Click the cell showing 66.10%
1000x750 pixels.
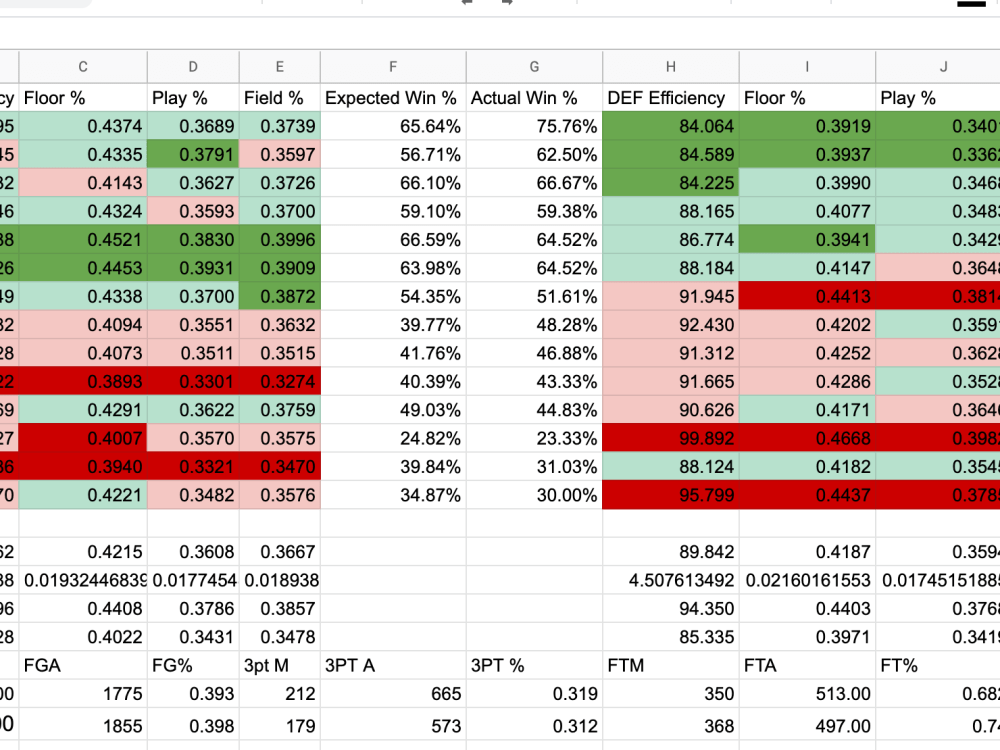pos(393,182)
